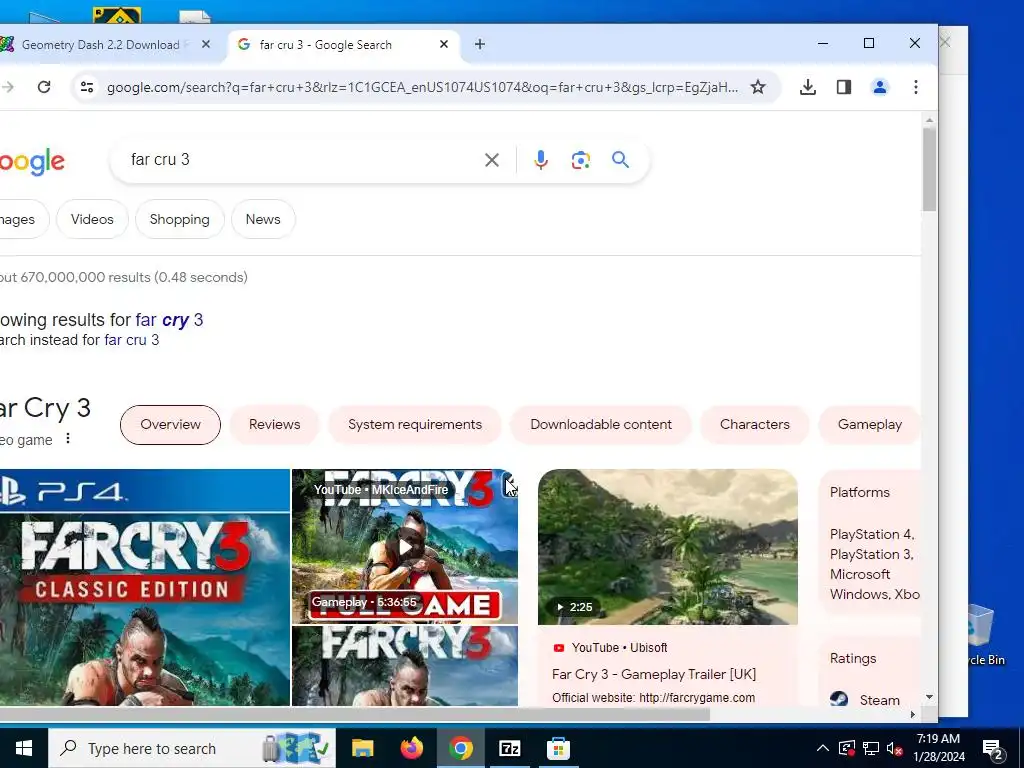Open System requirements chip
1024x768 pixels.
click(415, 424)
